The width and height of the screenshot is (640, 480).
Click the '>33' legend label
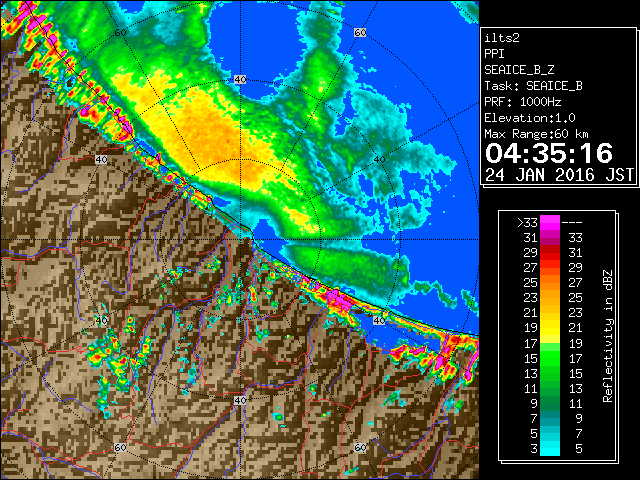[527, 223]
